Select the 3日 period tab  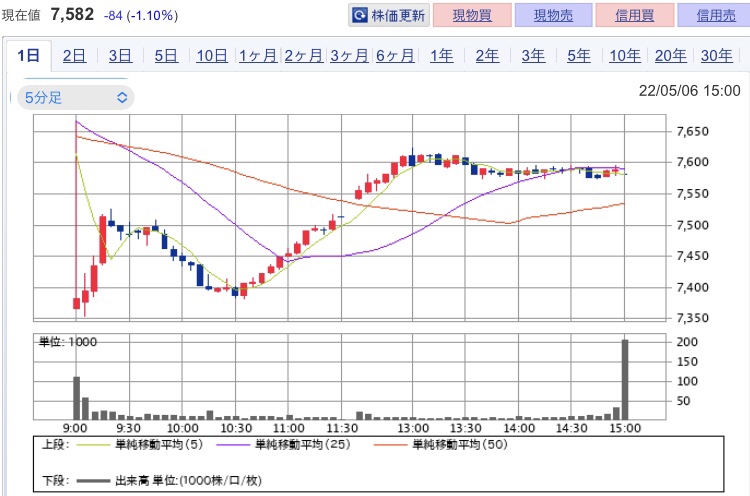(x=120, y=56)
